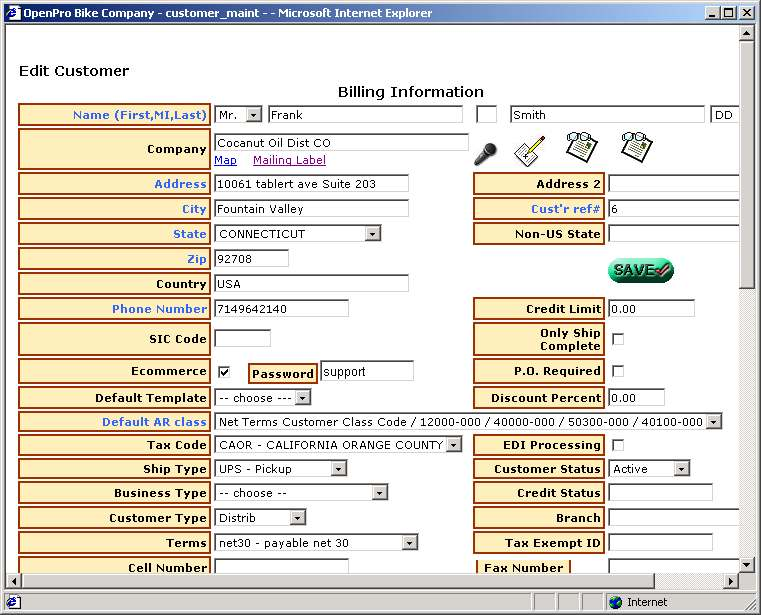Enable the Only Ship Complete checkbox
761x615 pixels.
point(618,339)
